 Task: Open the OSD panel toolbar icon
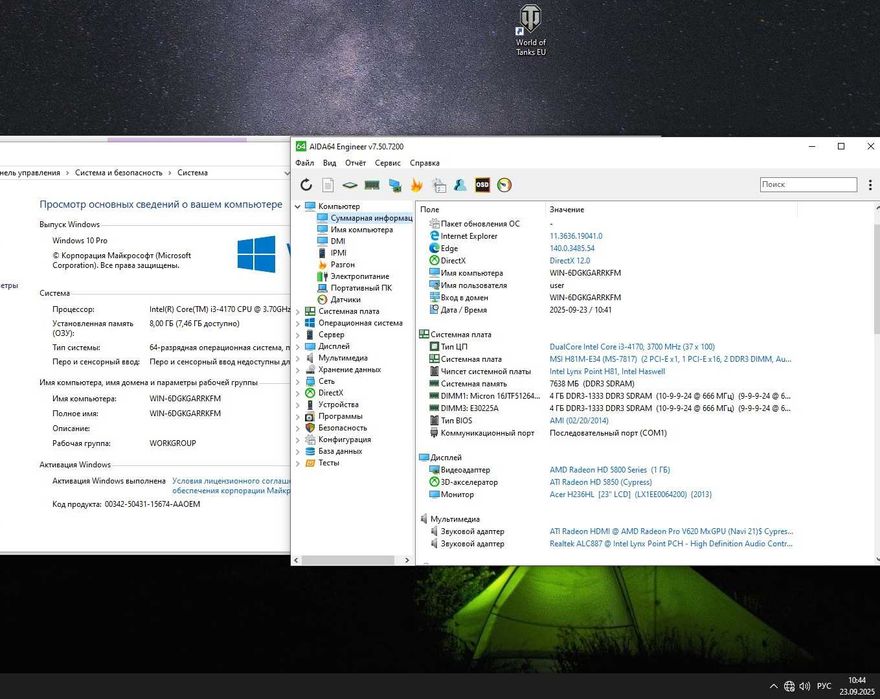pos(482,185)
